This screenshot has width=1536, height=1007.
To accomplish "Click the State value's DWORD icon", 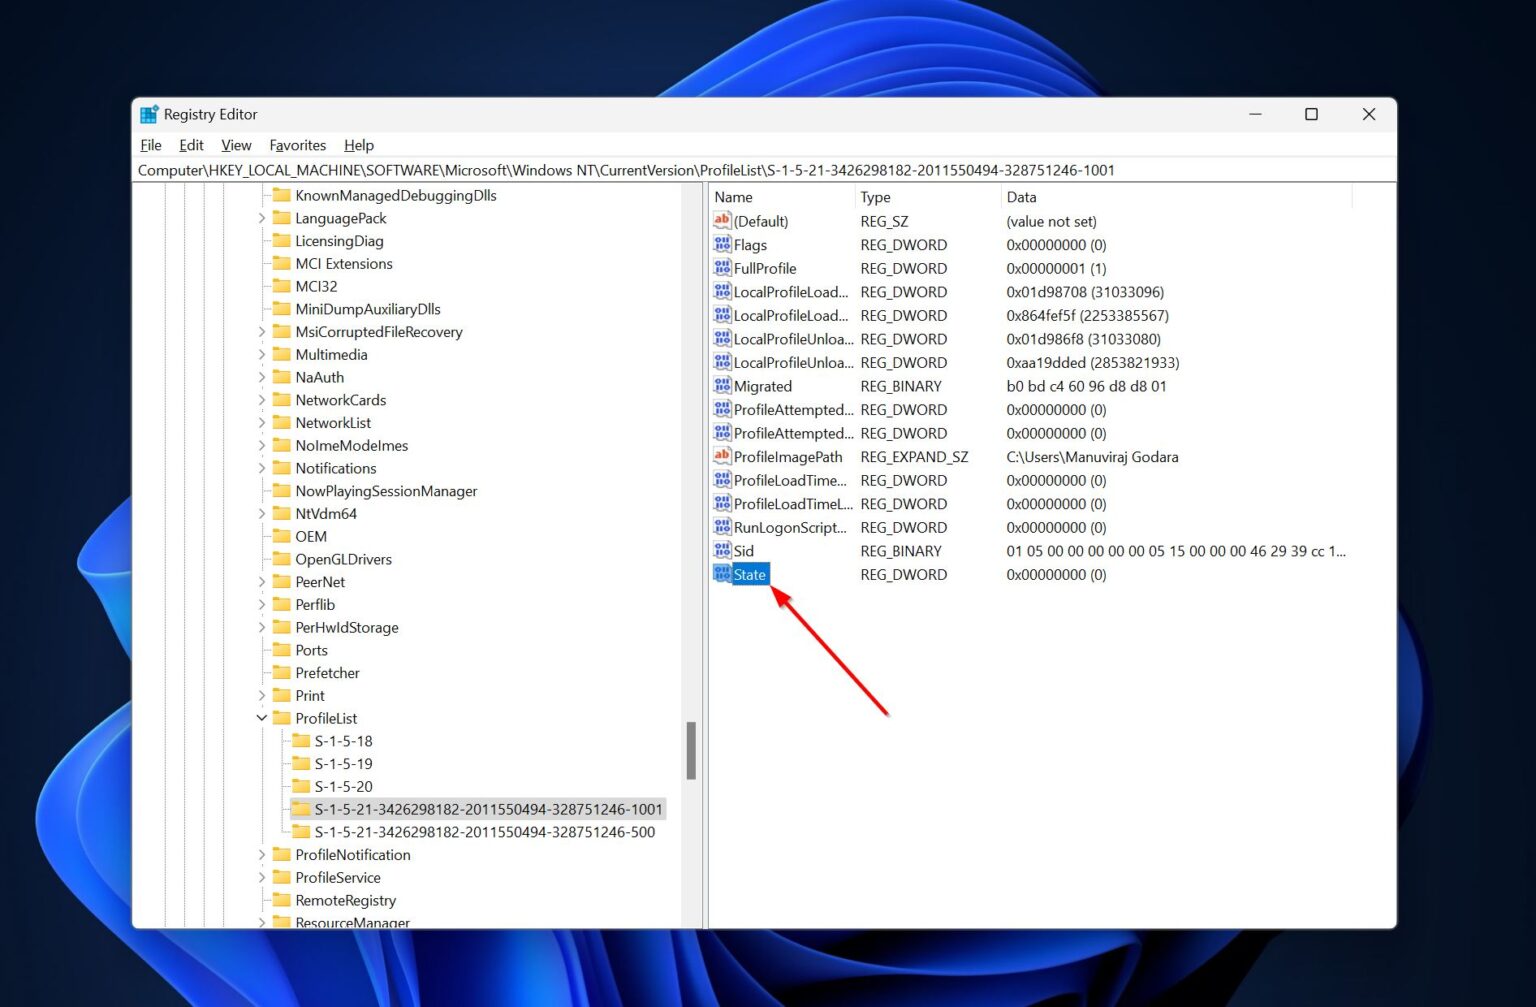I will point(721,574).
